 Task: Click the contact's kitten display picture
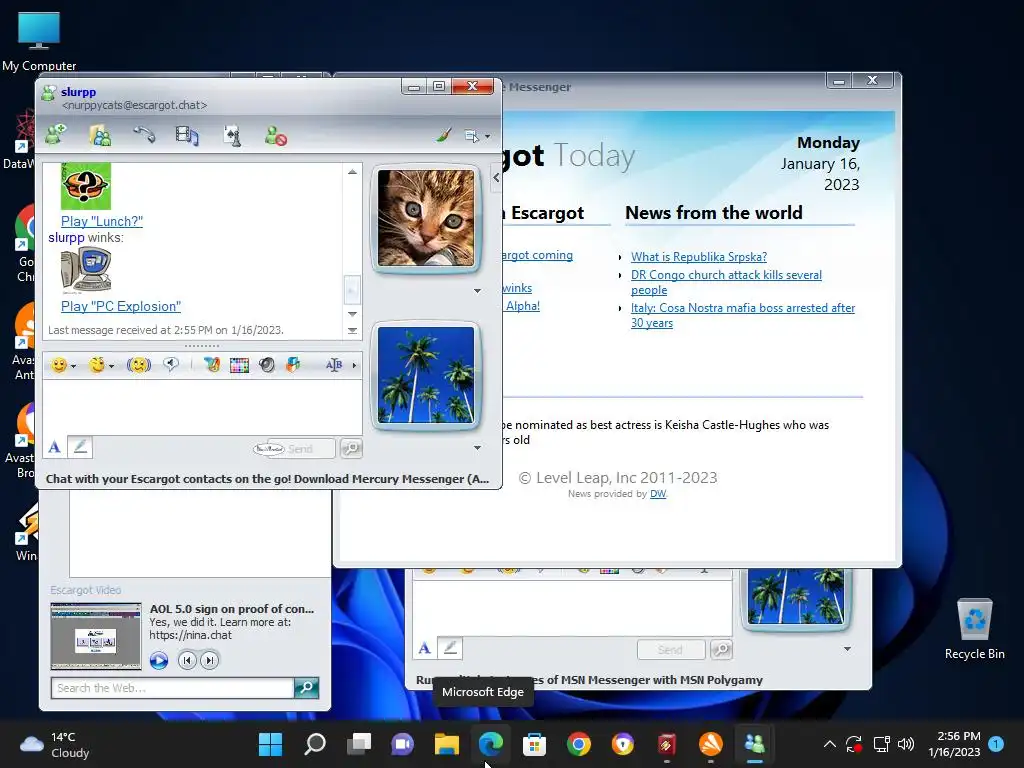click(426, 217)
